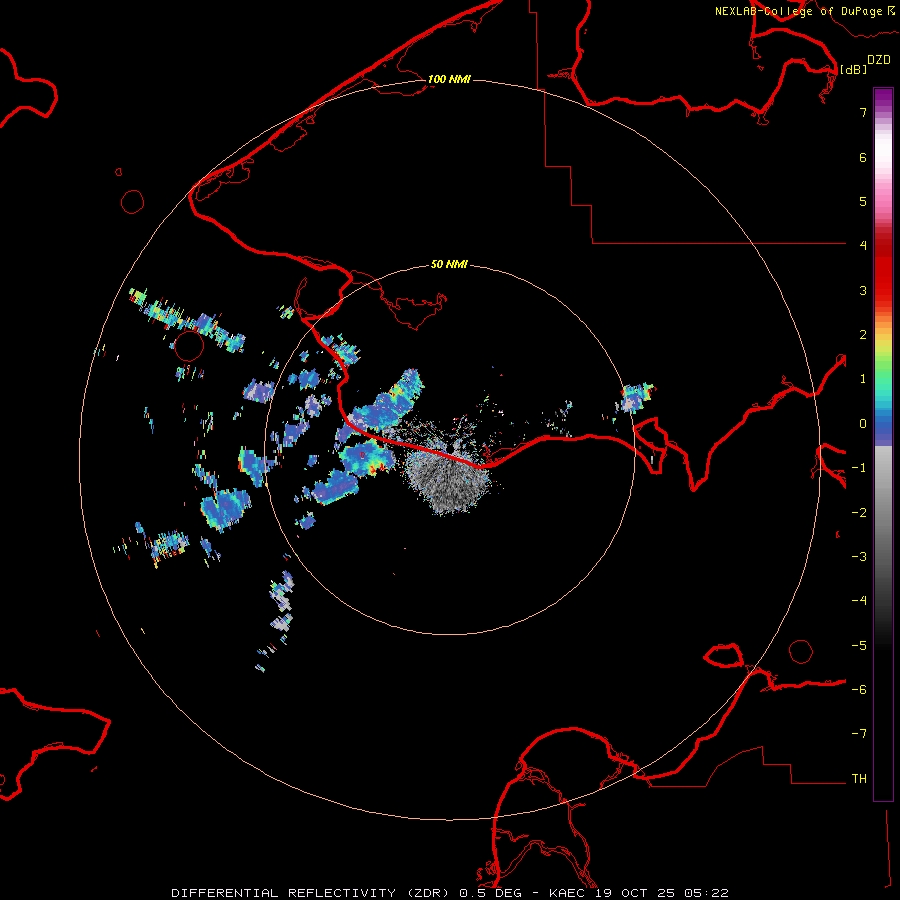Click the DIFFERENTIAL REFLECTIVITY caption words
Image resolution: width=900 pixels, height=900 pixels.
tap(283, 893)
